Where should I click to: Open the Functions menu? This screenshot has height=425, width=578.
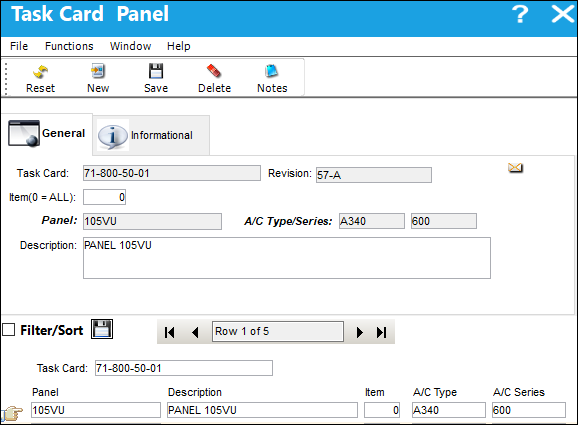[69, 46]
